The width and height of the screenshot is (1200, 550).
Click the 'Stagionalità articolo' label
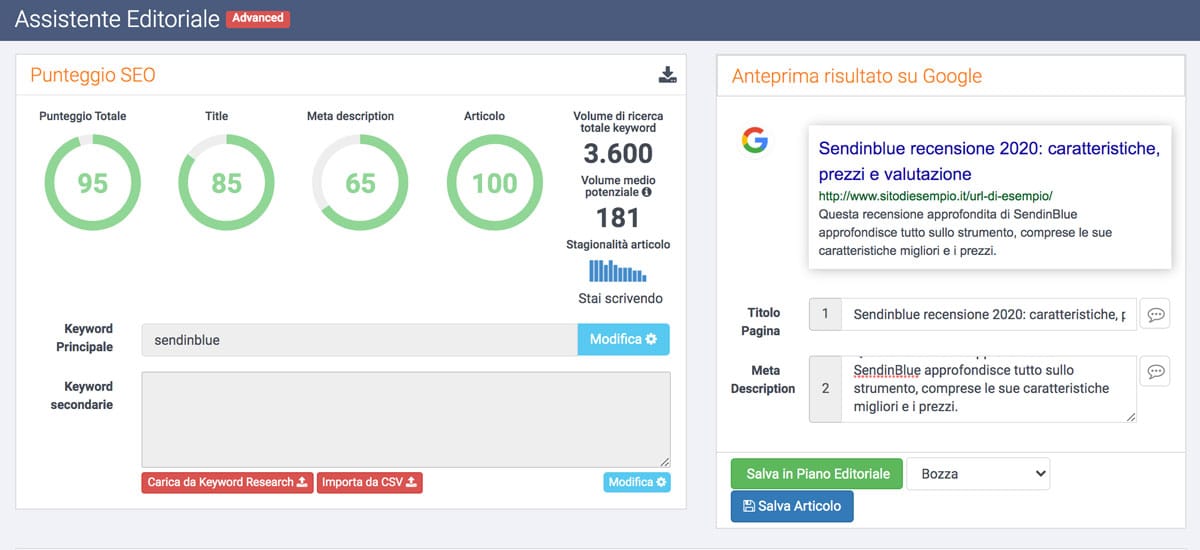click(618, 244)
